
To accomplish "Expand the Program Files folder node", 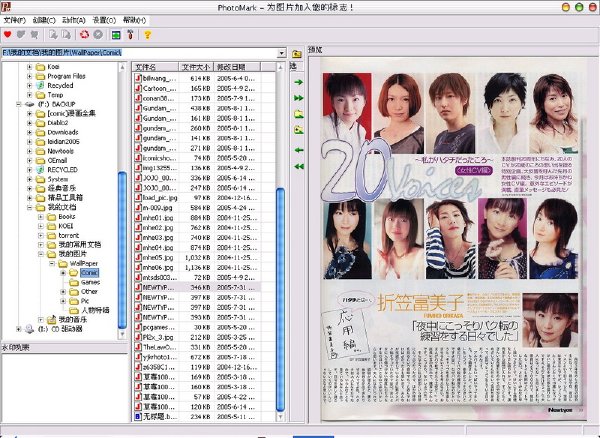I will coord(29,76).
